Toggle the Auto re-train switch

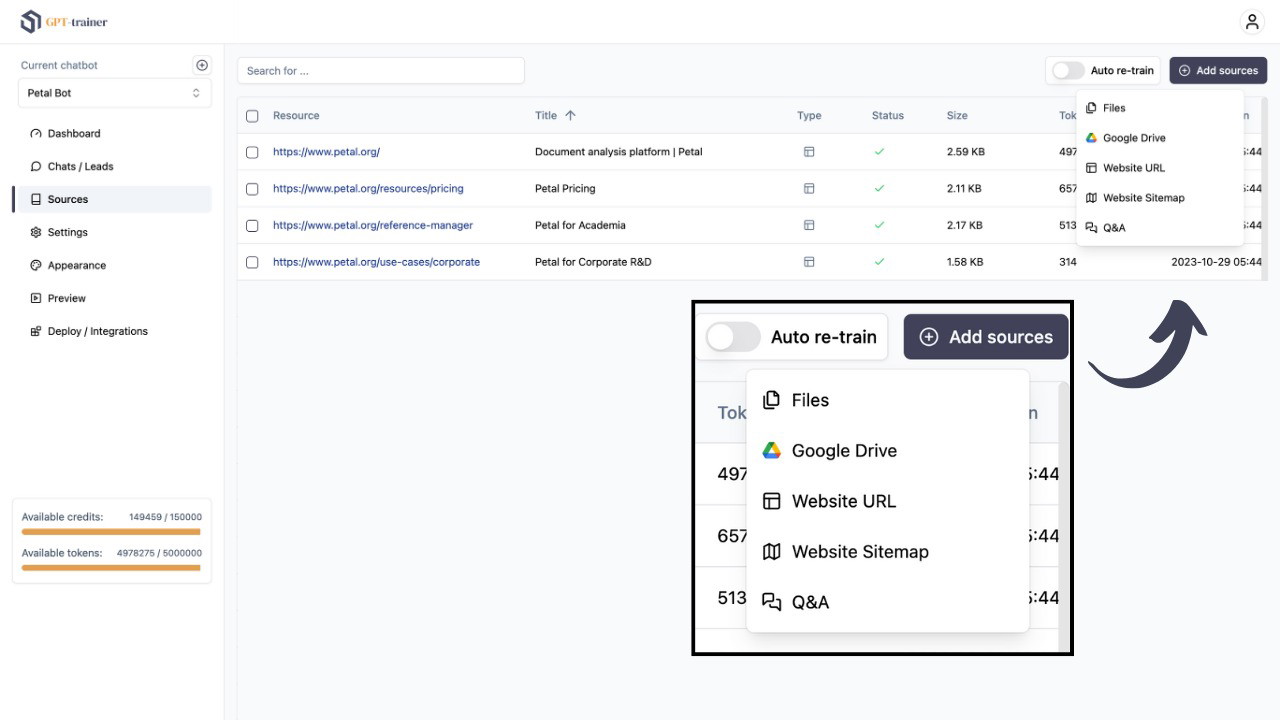pos(1068,71)
